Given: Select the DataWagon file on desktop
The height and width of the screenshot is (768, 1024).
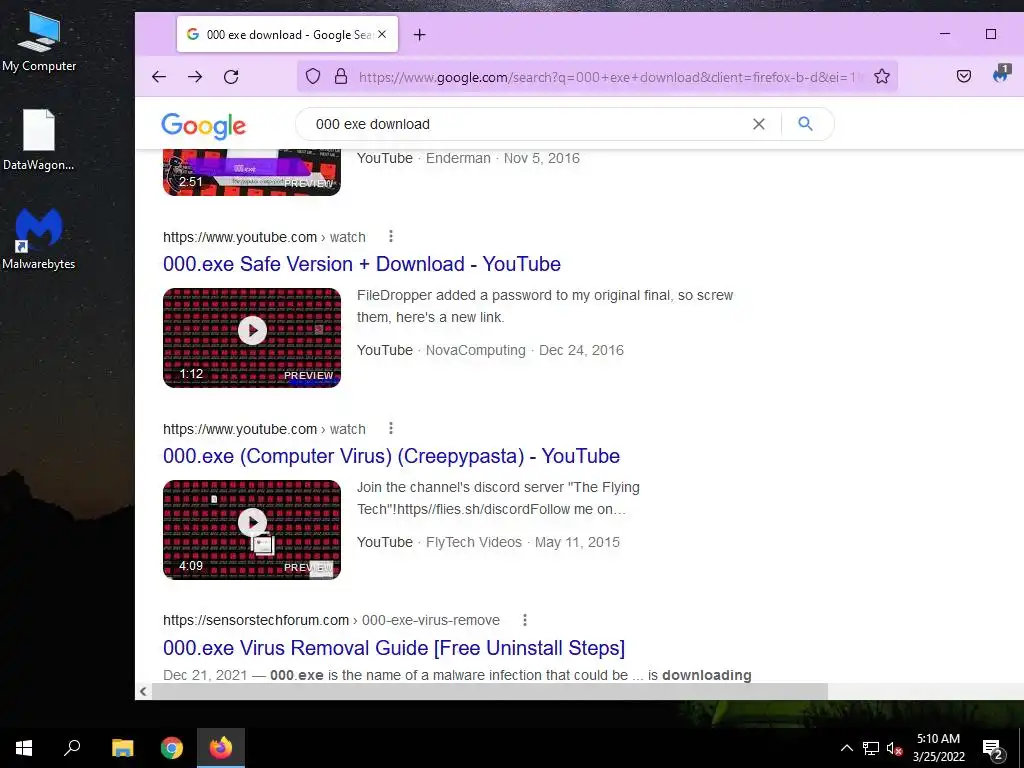Looking at the screenshot, I should coord(39,140).
